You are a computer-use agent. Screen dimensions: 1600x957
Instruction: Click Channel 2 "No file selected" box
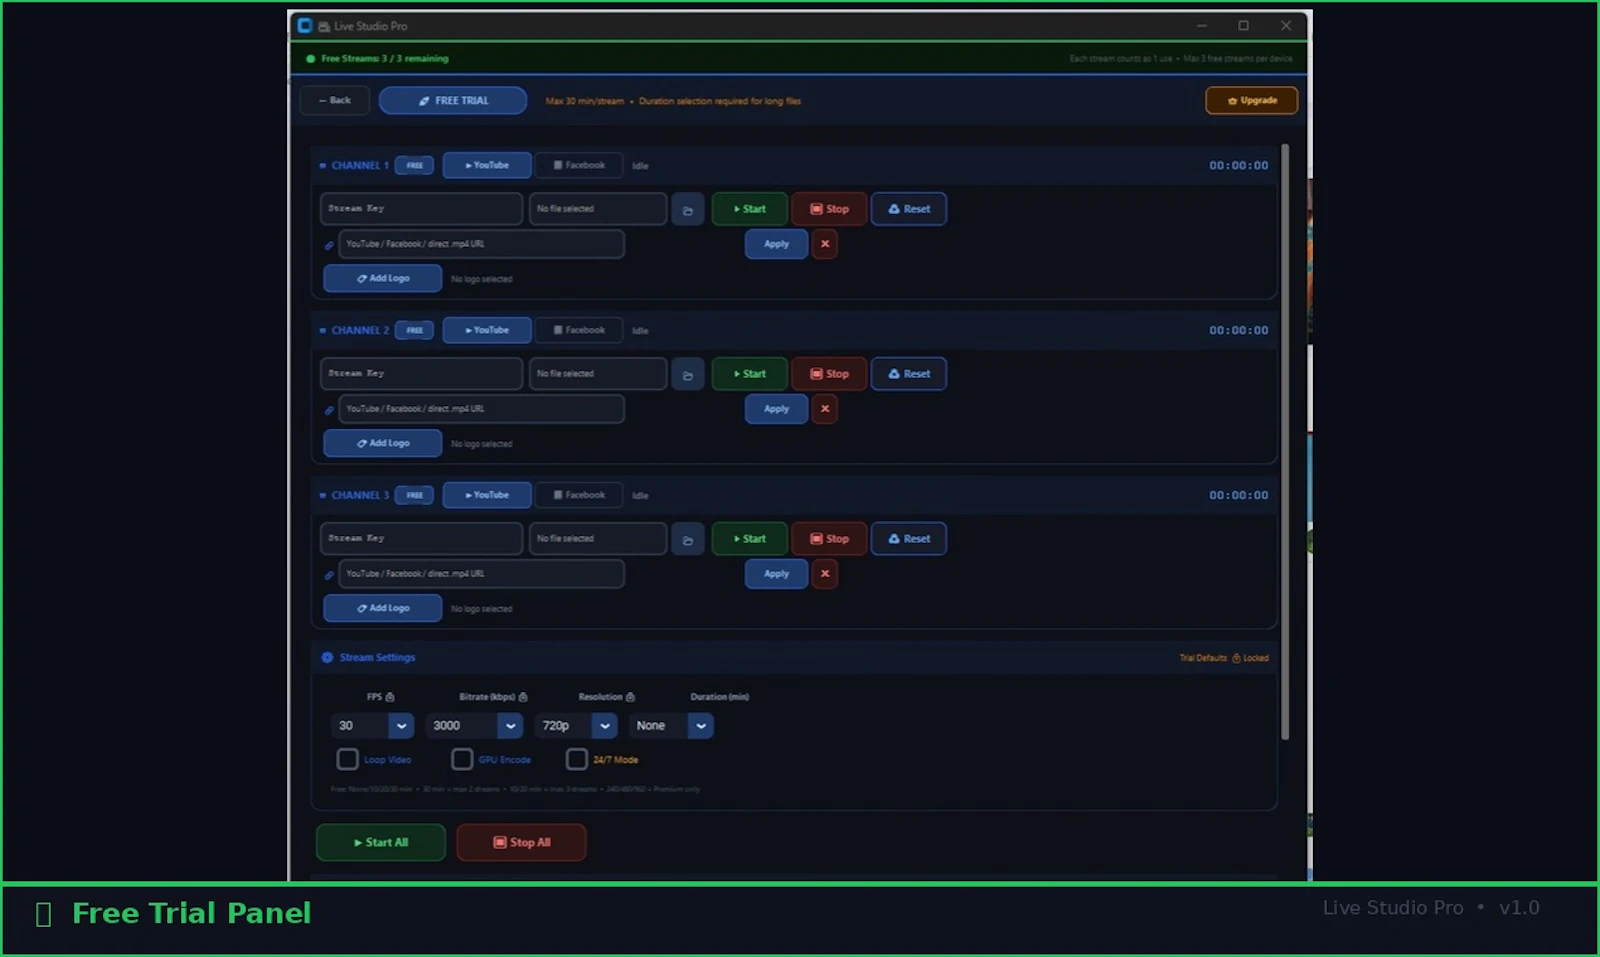coord(598,374)
